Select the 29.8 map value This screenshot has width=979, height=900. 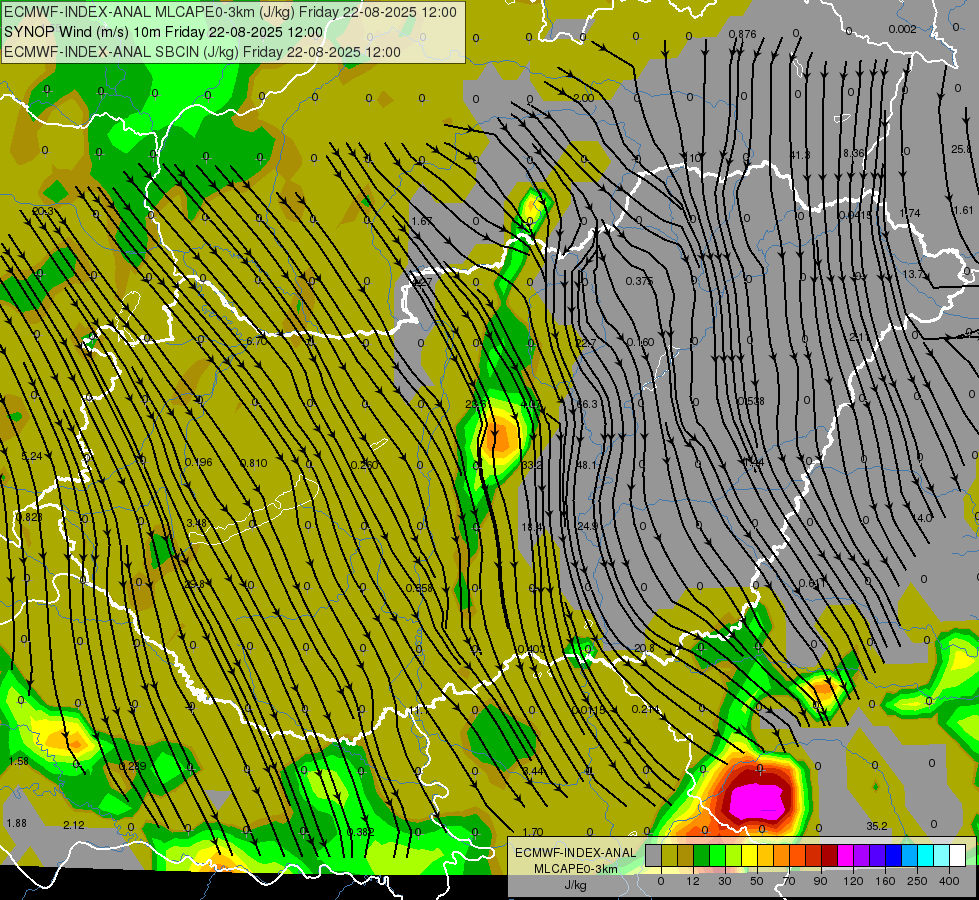(x=194, y=585)
